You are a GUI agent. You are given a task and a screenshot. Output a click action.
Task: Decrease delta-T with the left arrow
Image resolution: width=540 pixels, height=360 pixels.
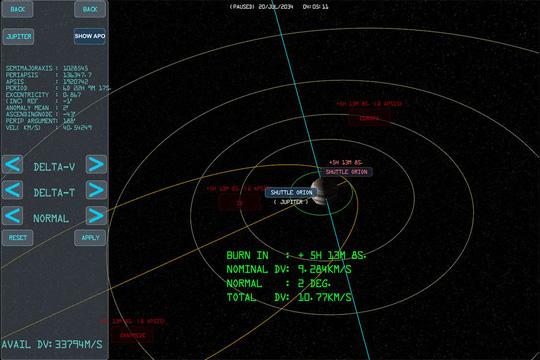tap(12, 190)
